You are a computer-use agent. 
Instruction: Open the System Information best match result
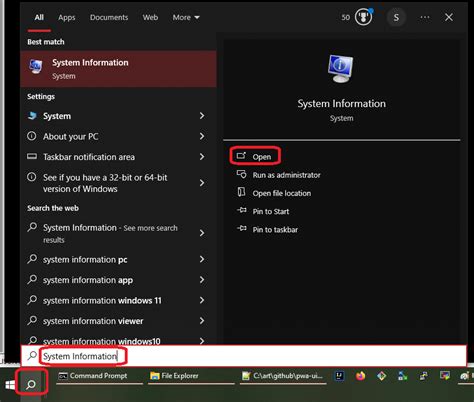pos(118,69)
